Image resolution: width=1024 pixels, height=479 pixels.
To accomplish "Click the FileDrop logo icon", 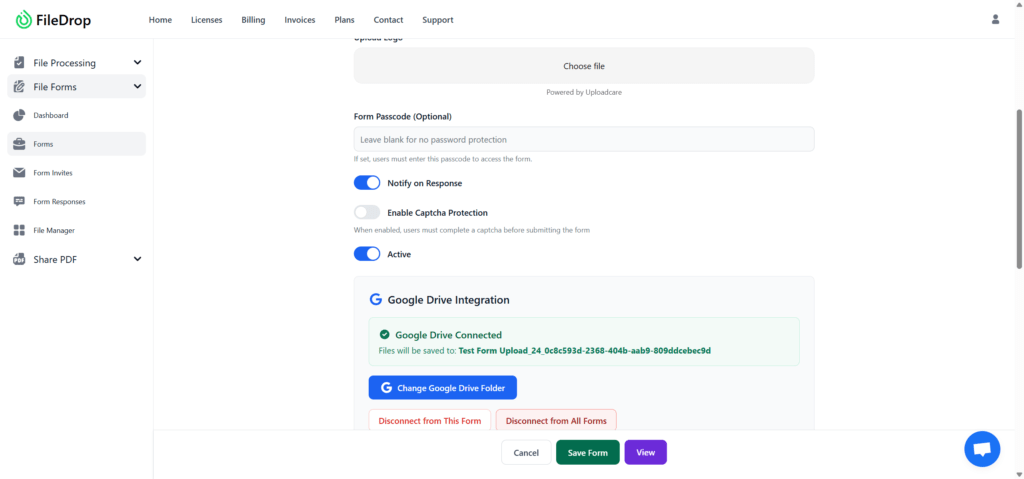I will 24,20.
